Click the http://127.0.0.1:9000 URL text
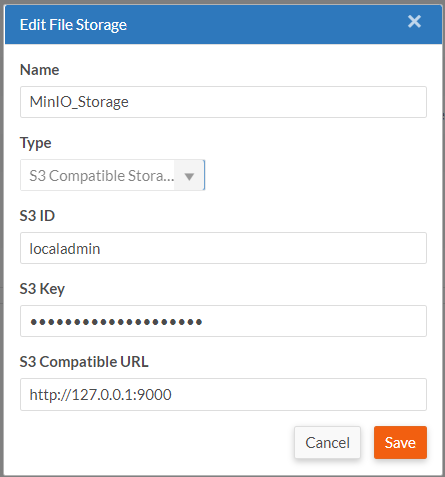This screenshot has width=445, height=477. [100, 395]
